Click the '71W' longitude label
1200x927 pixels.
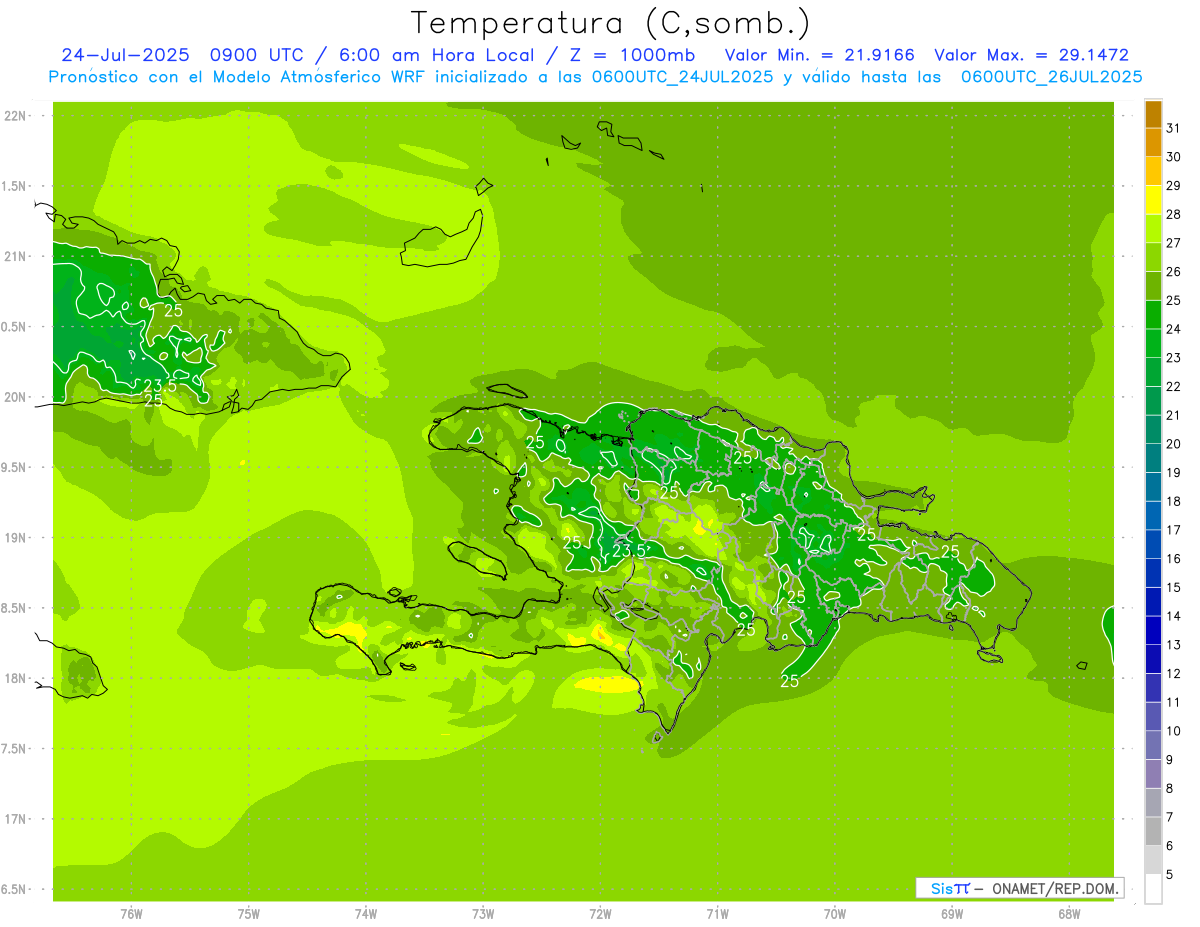click(x=717, y=913)
